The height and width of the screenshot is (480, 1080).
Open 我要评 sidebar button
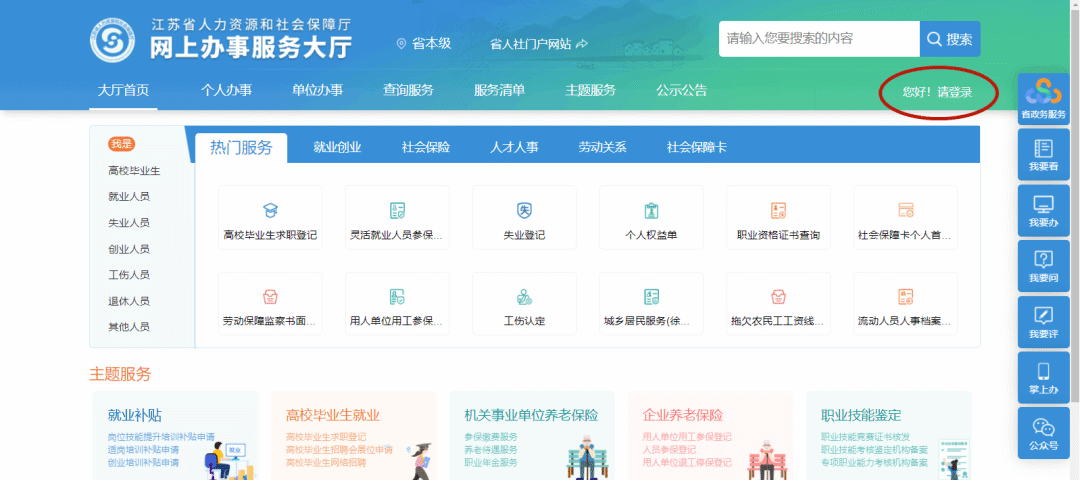point(1043,322)
